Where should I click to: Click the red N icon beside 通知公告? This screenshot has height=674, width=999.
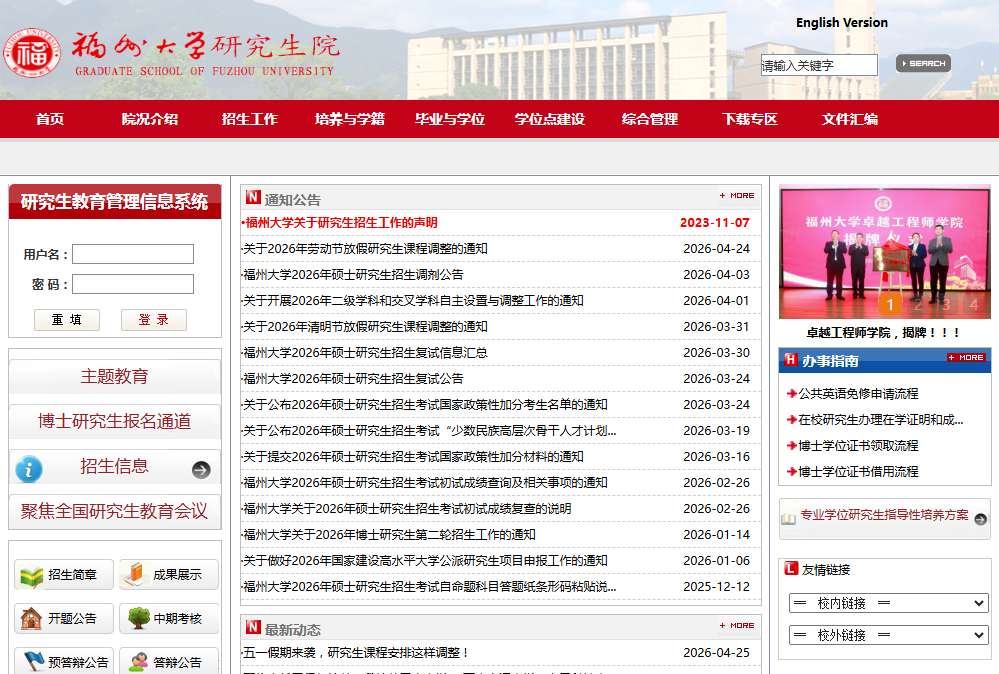tap(254, 197)
